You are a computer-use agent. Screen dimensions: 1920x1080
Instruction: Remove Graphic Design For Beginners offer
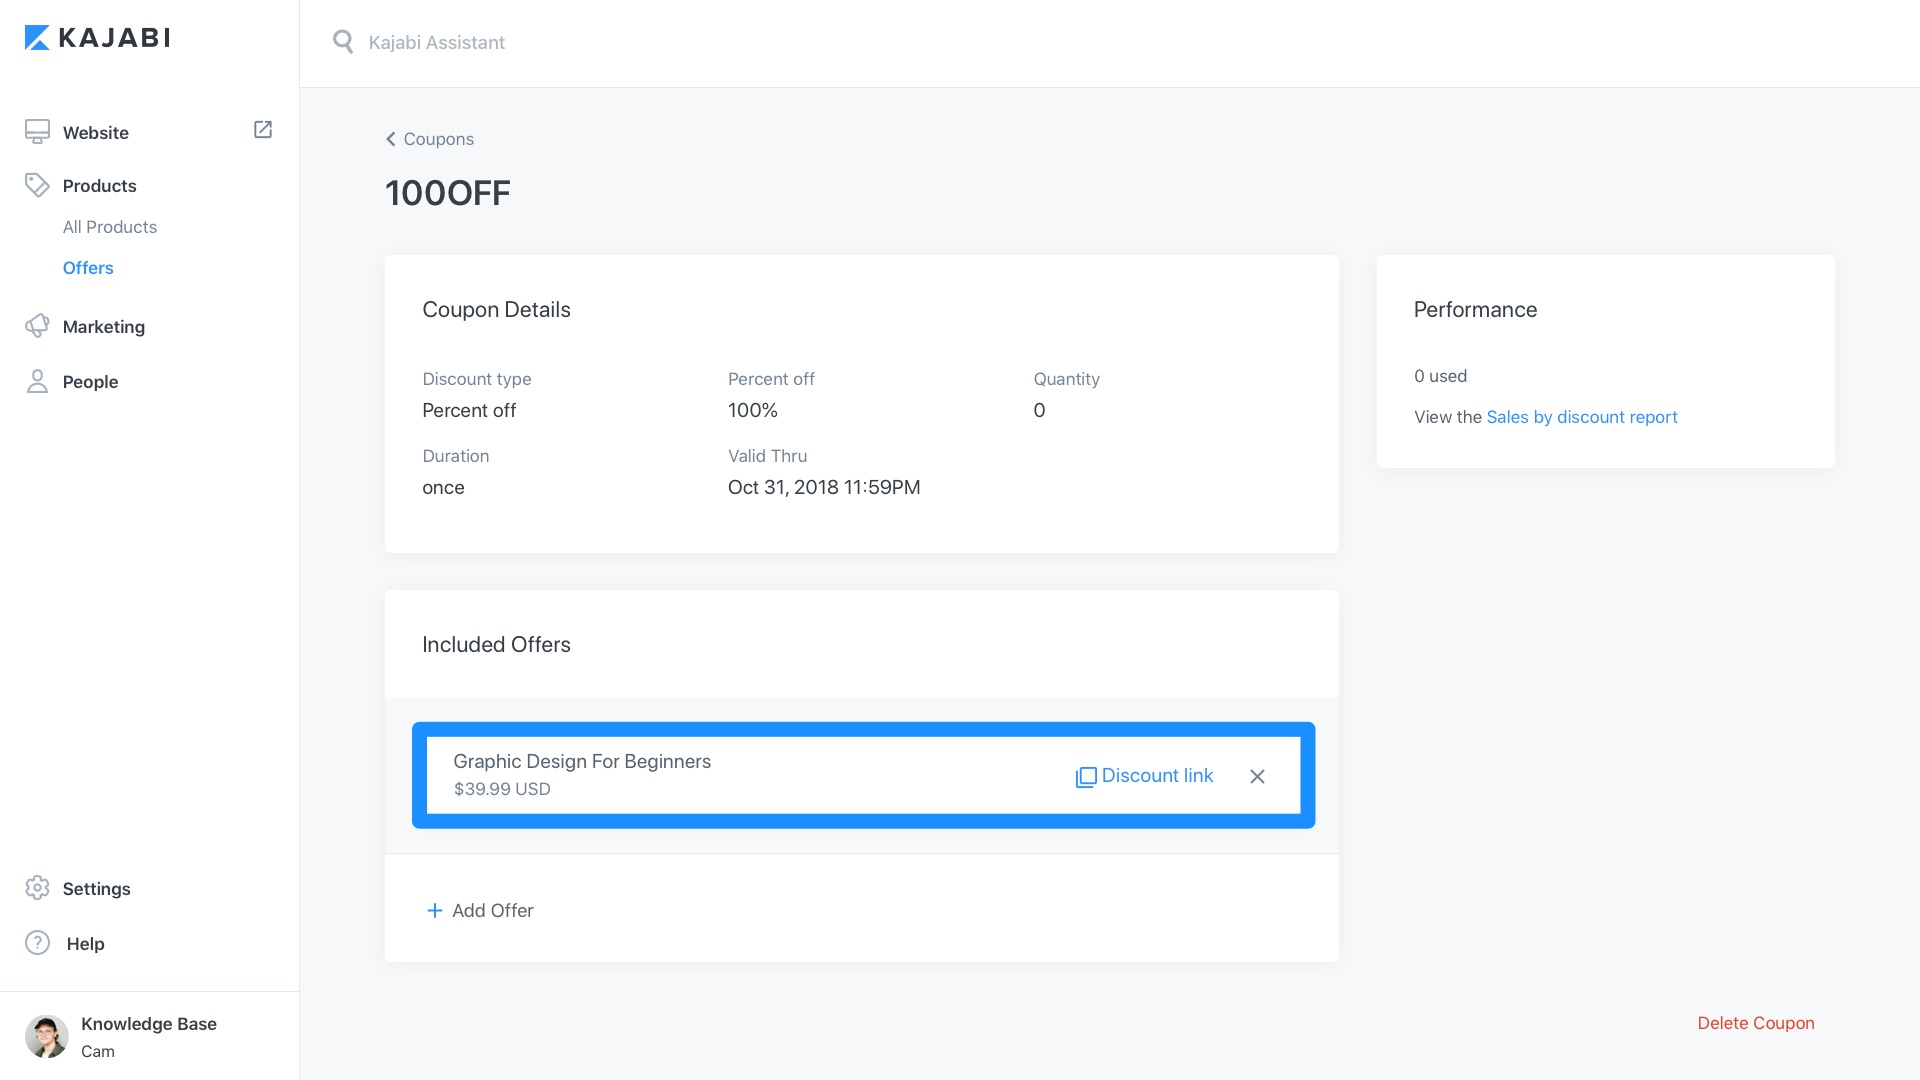[x=1257, y=777]
